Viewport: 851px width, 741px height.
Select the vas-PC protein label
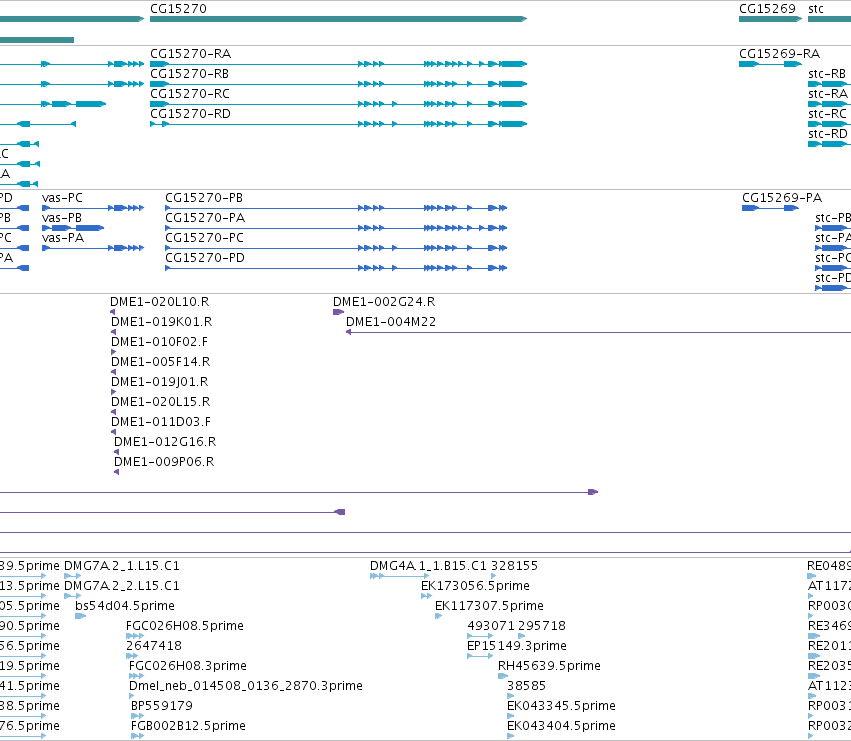click(x=62, y=198)
